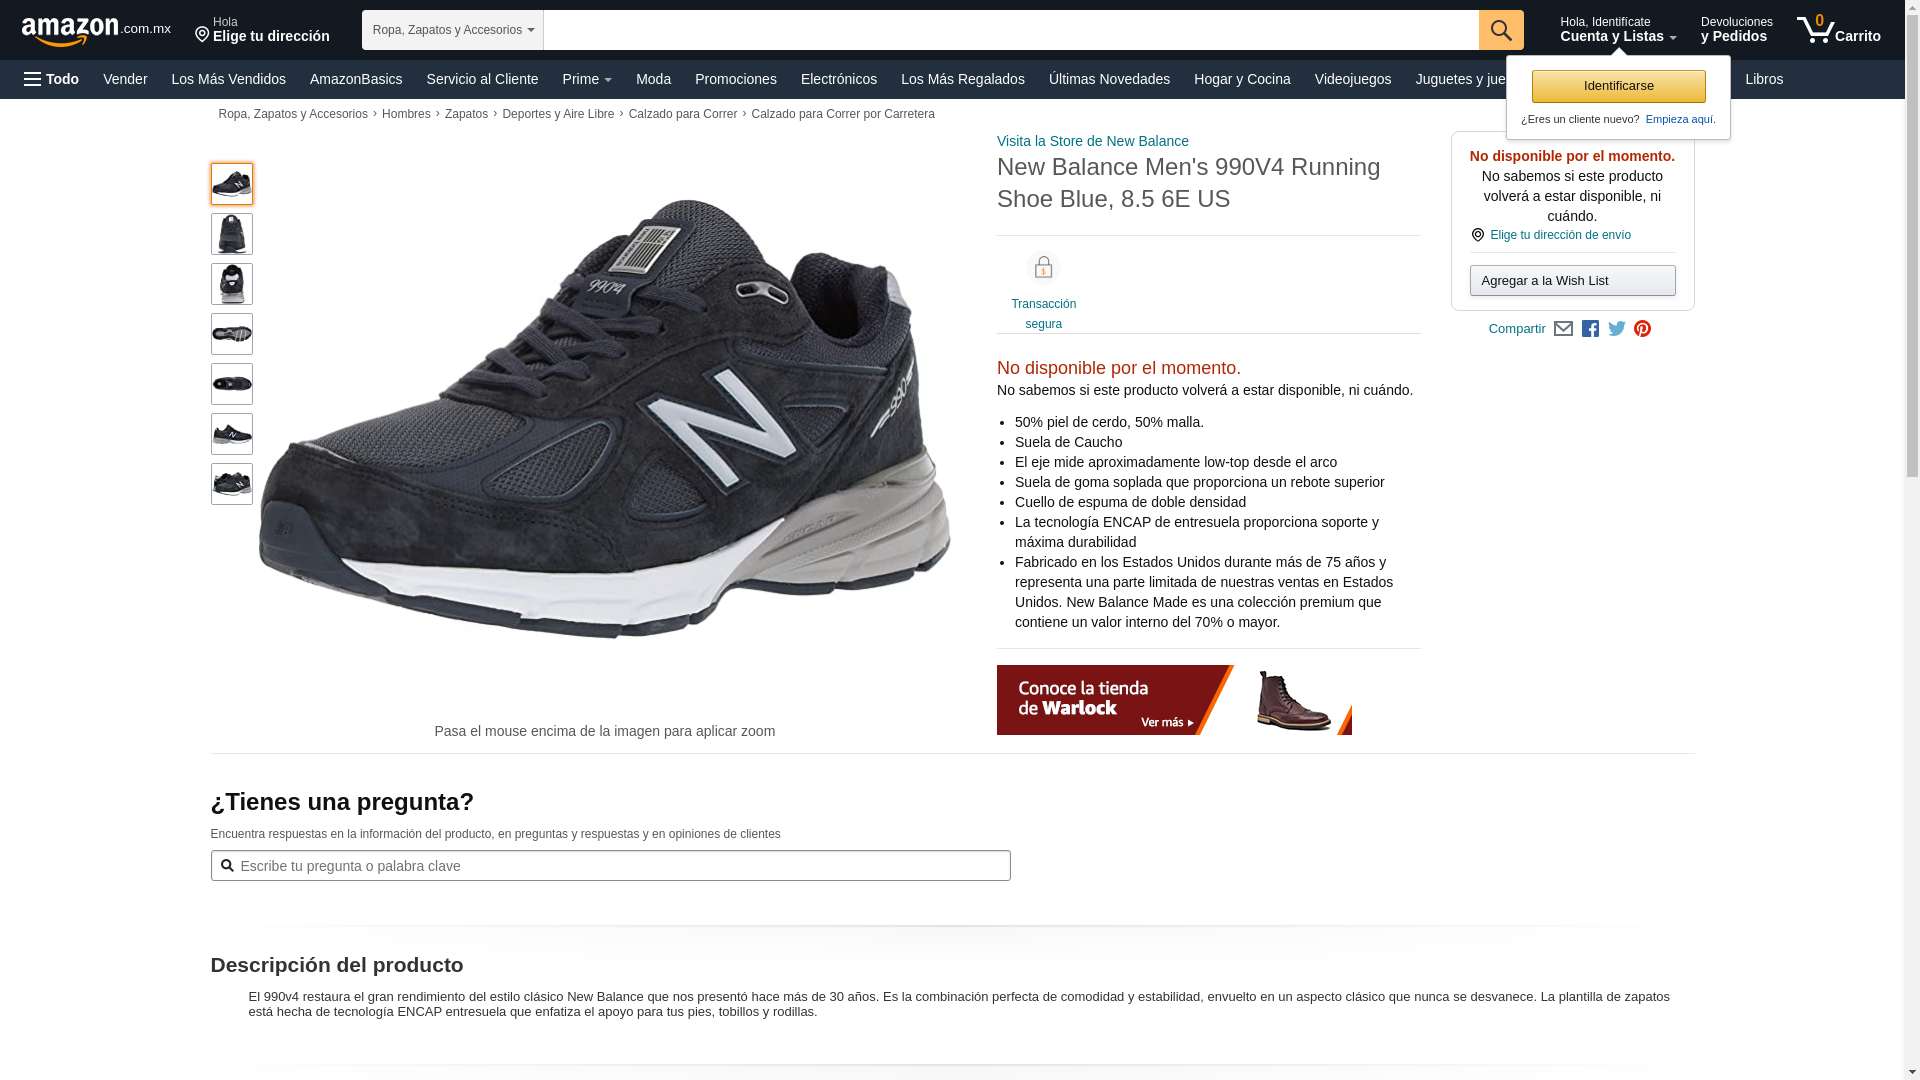
Task: Click the search magnifier button
Action: click(1501, 30)
